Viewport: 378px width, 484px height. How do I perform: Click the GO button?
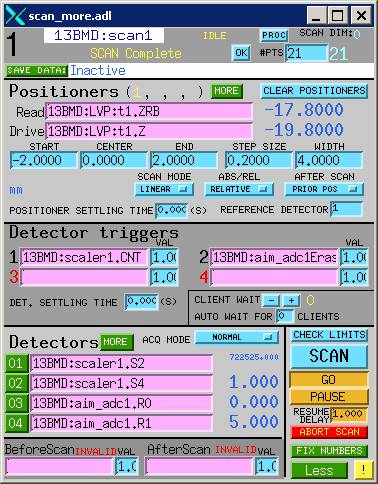(x=329, y=380)
